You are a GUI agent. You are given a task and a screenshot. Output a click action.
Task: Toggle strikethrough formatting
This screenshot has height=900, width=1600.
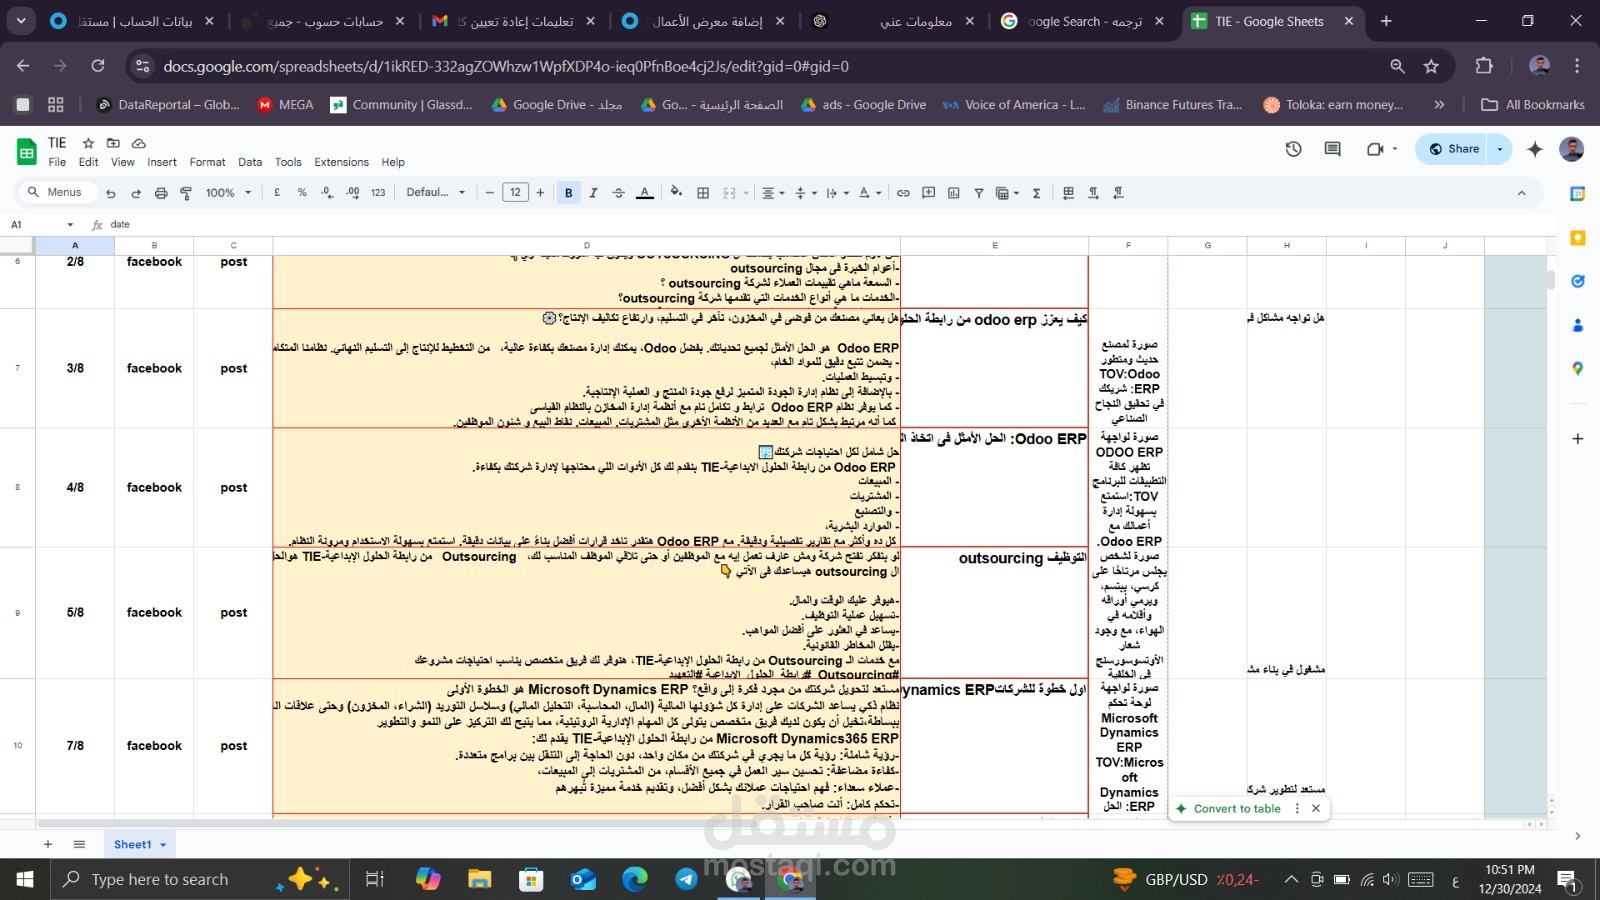pos(618,193)
